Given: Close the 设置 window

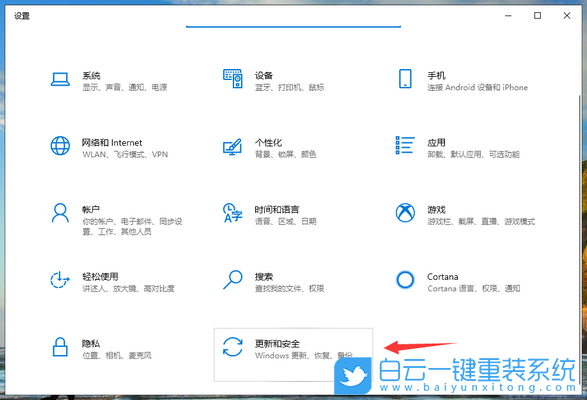Looking at the screenshot, I should tap(567, 15).
